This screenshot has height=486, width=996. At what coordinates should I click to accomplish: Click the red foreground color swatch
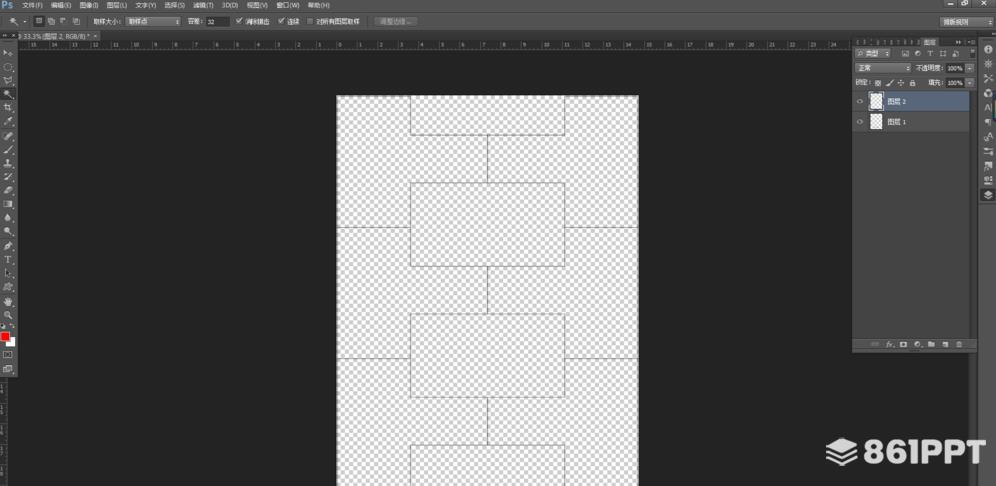[5, 336]
